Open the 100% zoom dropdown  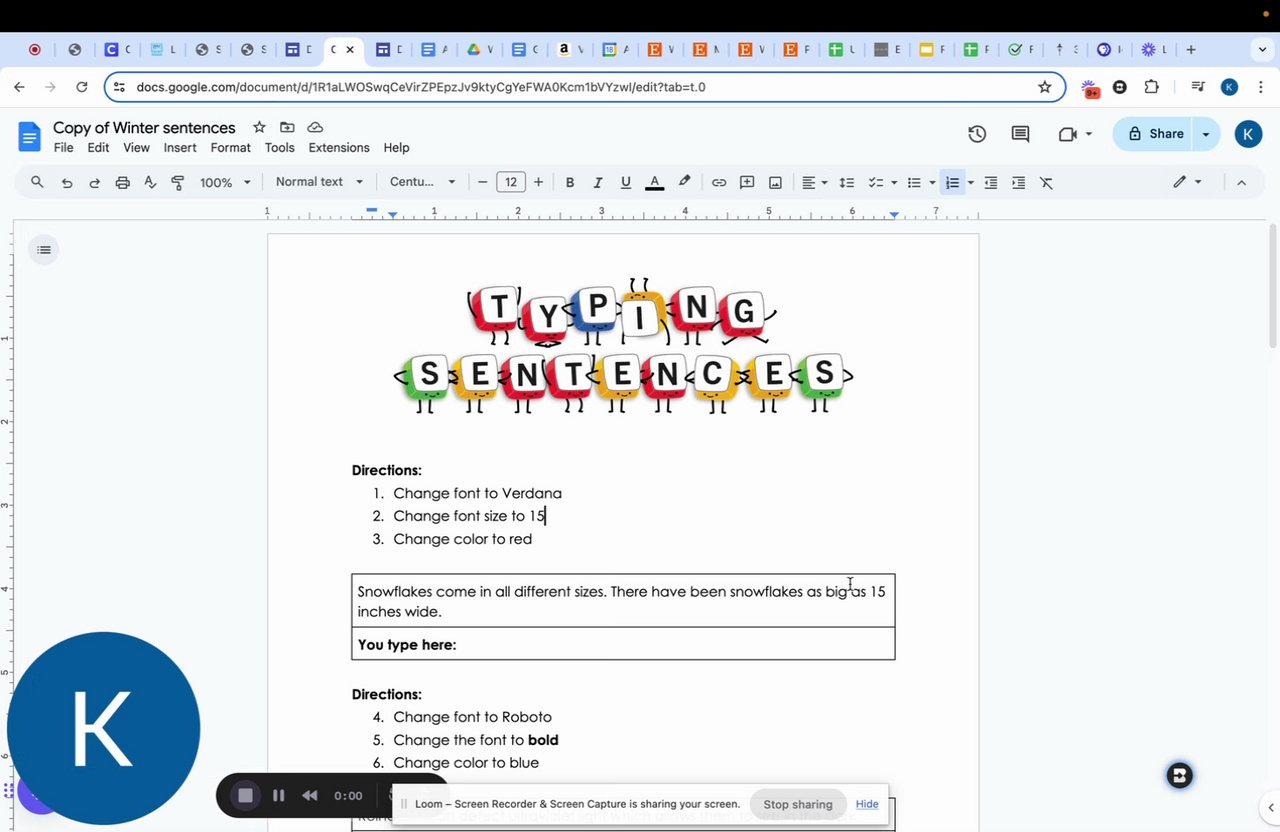tap(225, 182)
